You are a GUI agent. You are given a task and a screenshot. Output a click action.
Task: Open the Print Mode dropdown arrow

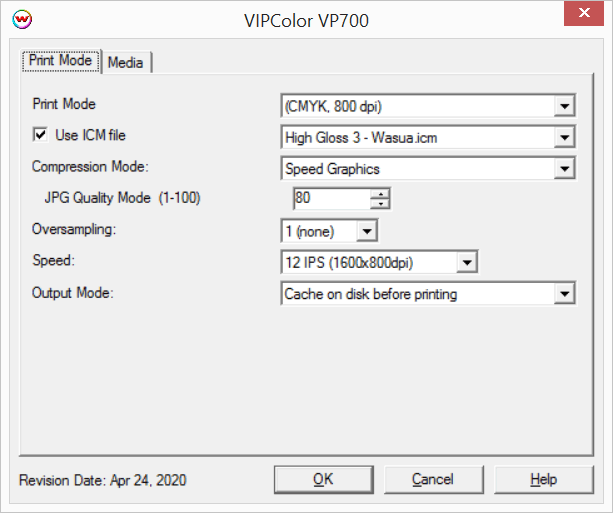[x=565, y=106]
